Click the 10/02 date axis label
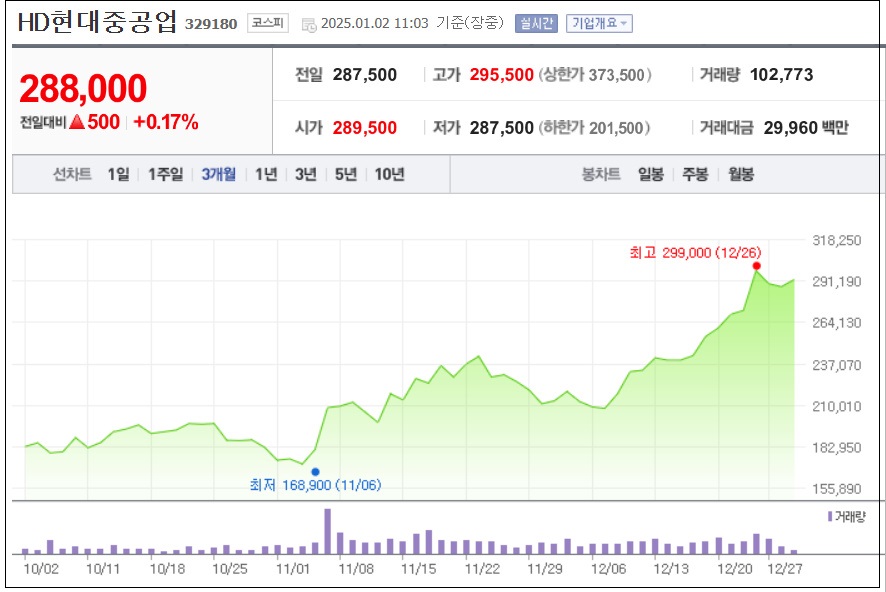This screenshot has height=592, width=886. [x=41, y=568]
